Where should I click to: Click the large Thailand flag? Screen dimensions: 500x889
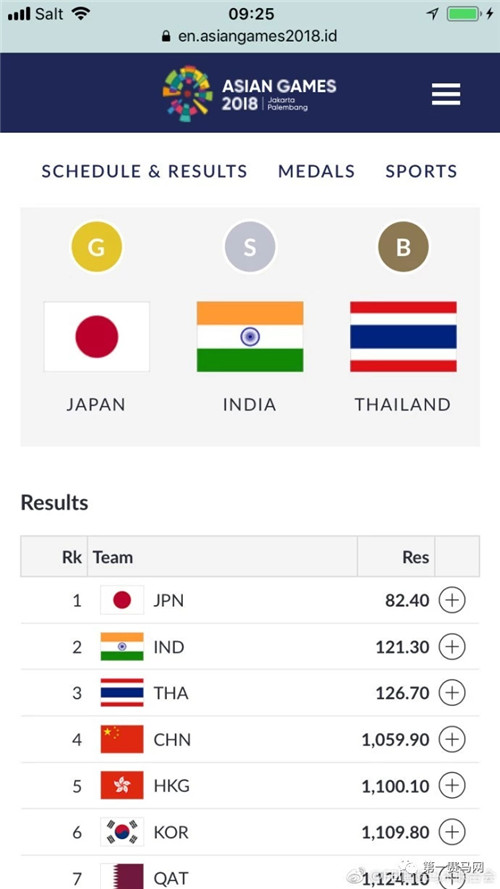[404, 337]
